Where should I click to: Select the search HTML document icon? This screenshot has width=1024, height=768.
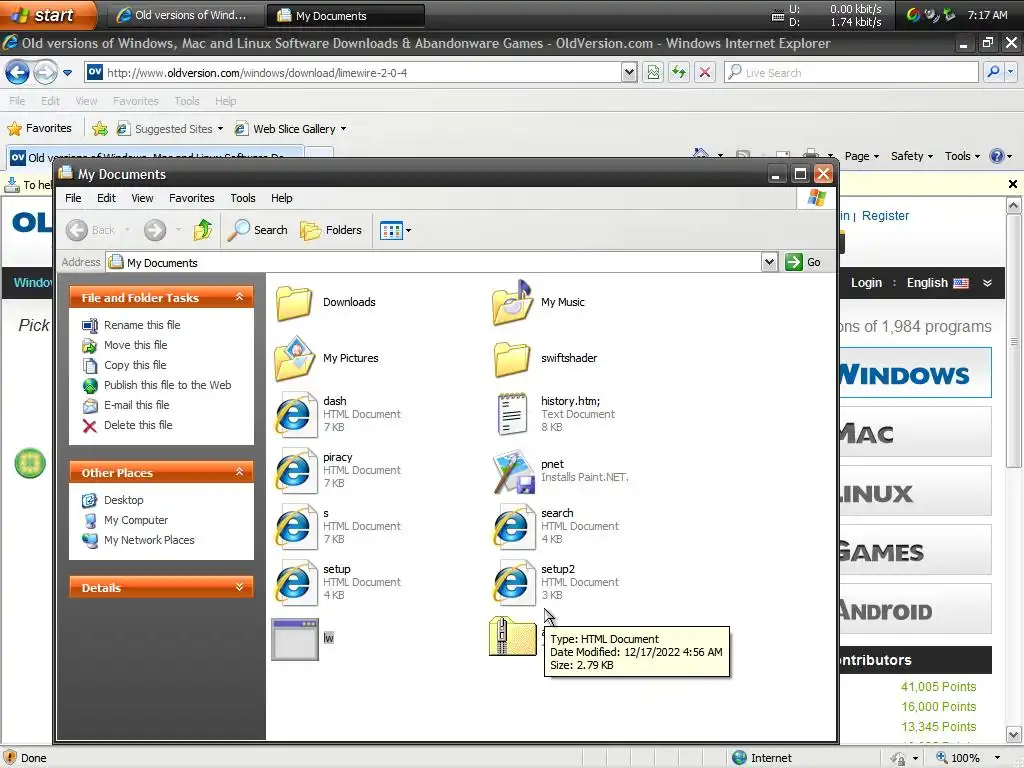pyautogui.click(x=513, y=526)
